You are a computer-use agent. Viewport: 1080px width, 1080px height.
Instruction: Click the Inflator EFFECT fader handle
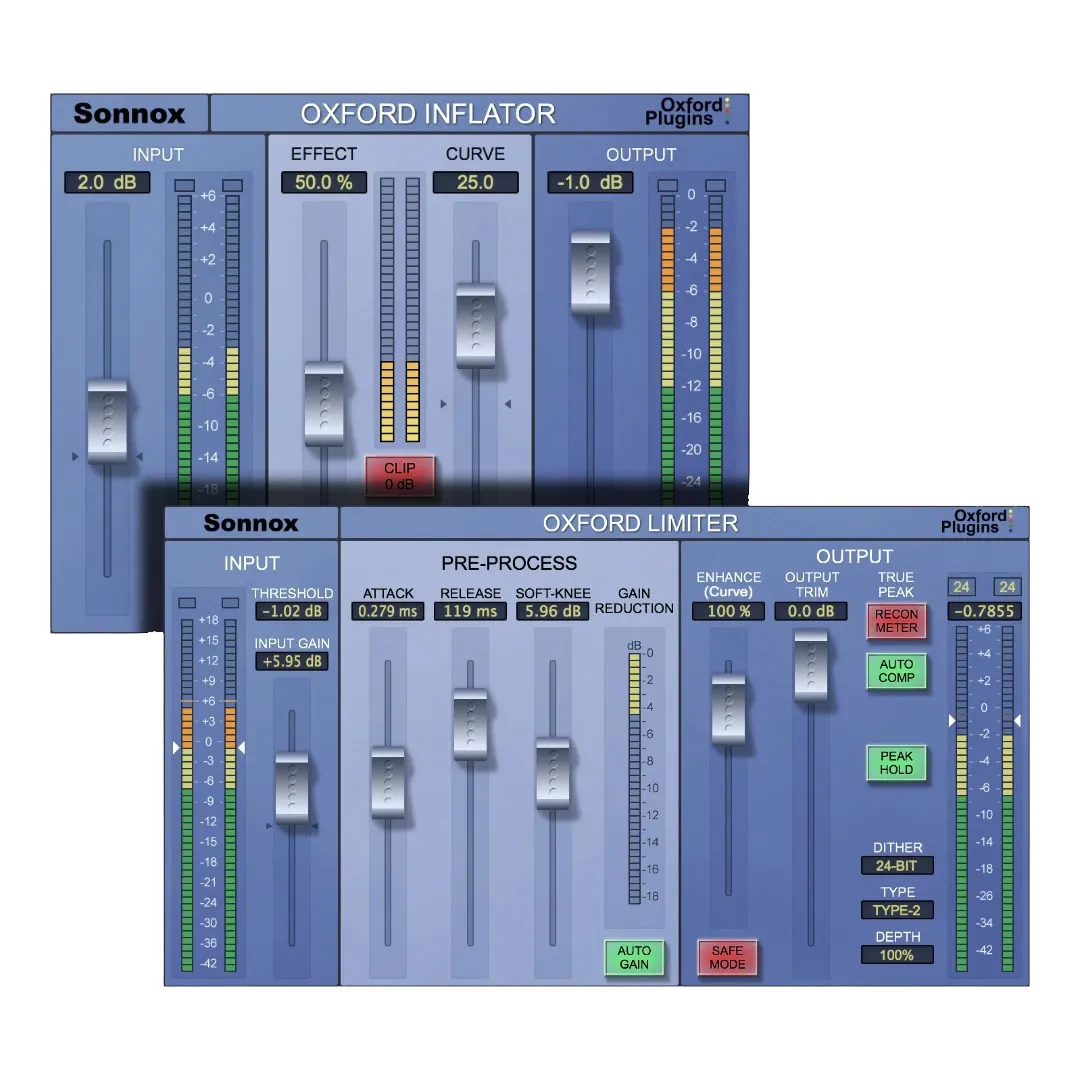point(324,404)
